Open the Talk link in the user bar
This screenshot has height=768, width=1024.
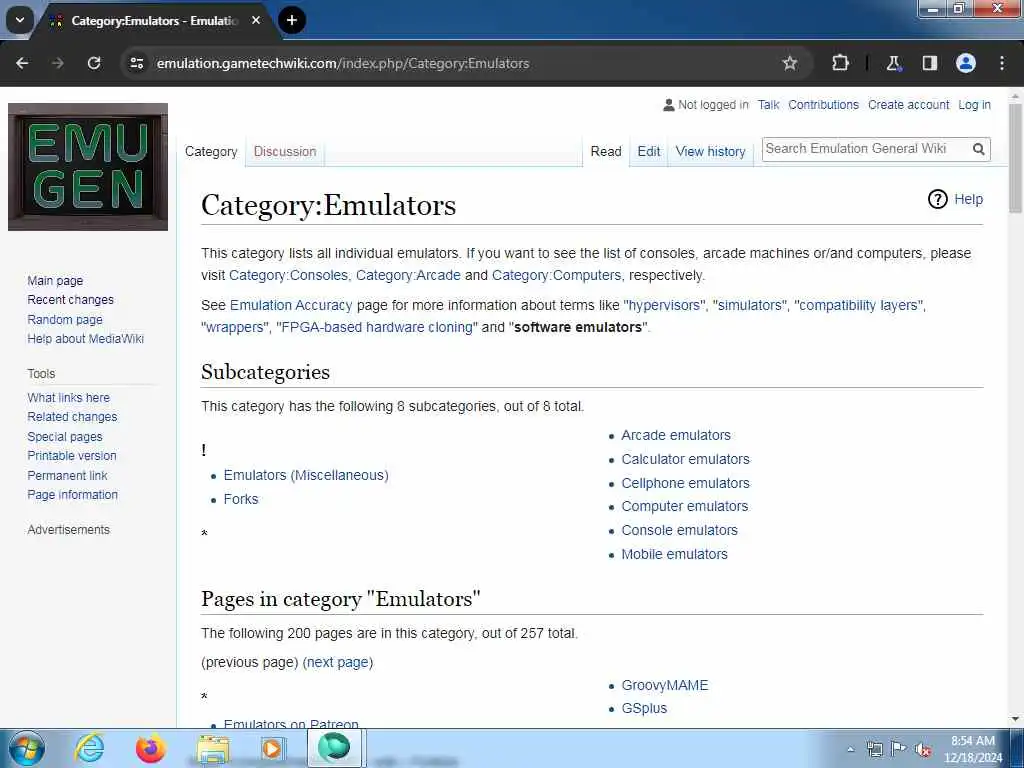pyautogui.click(x=769, y=104)
